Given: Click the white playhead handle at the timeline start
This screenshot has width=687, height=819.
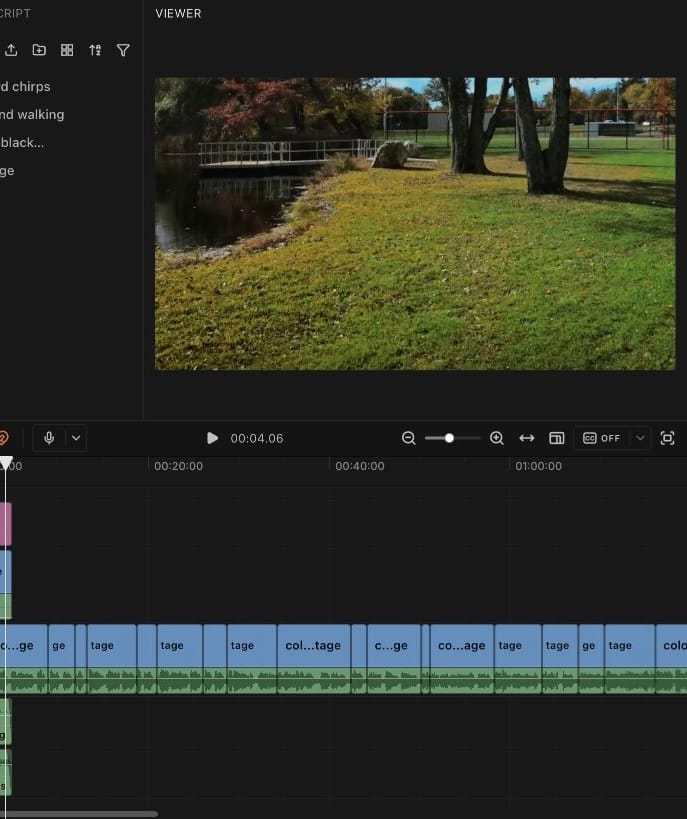Looking at the screenshot, I should tap(6, 463).
